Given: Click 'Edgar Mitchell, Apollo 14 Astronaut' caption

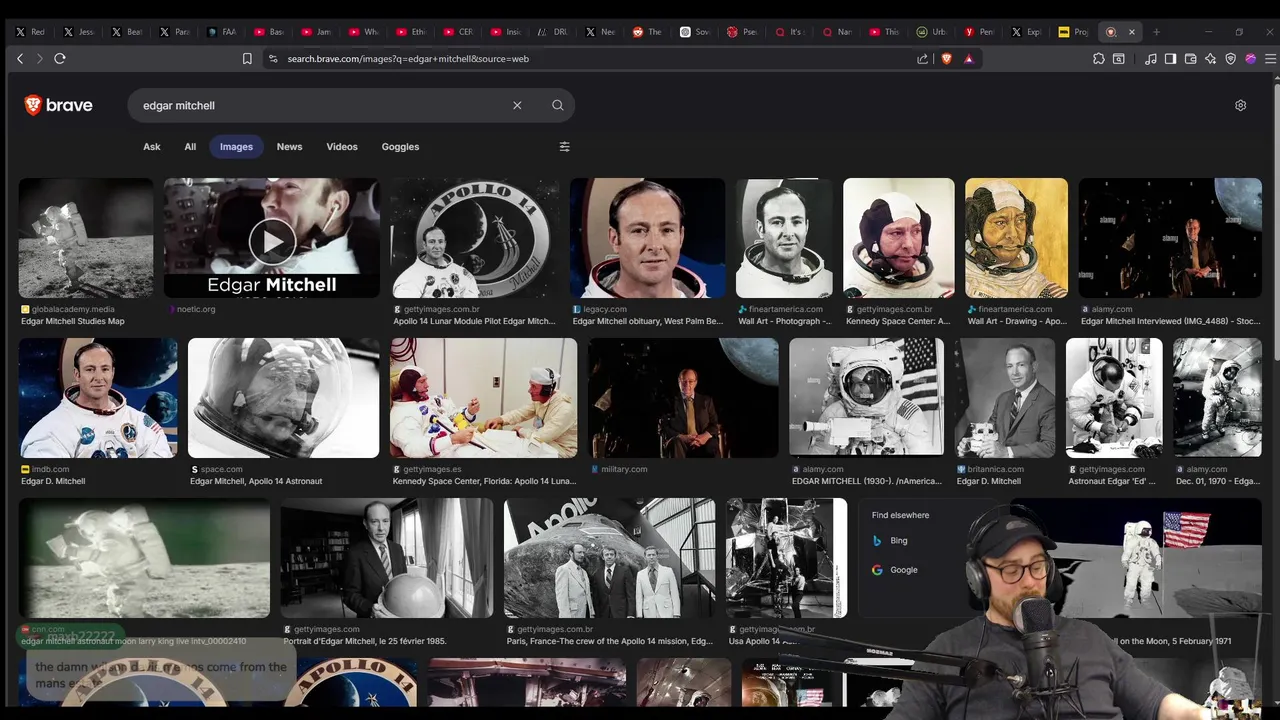Looking at the screenshot, I should [256, 482].
